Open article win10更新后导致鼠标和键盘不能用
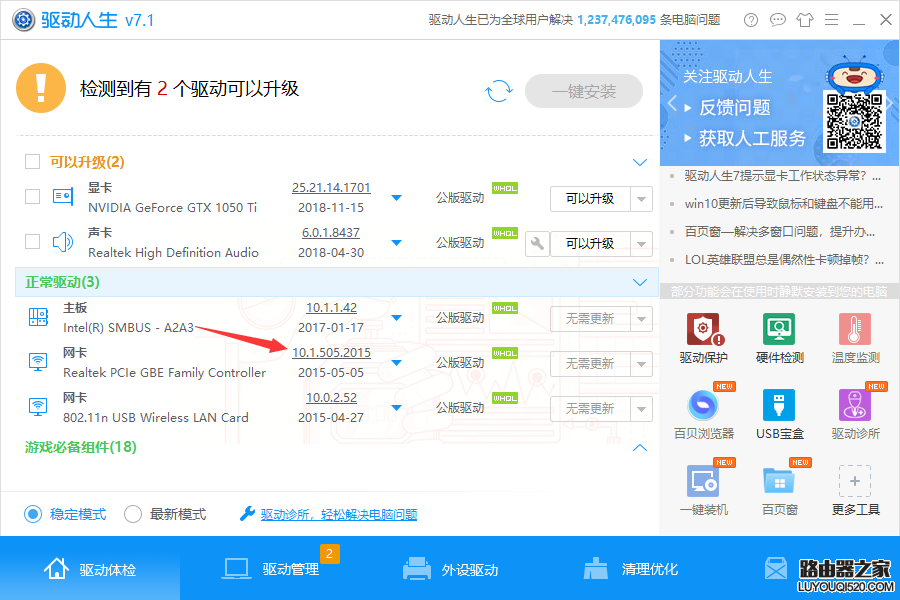 (783, 204)
